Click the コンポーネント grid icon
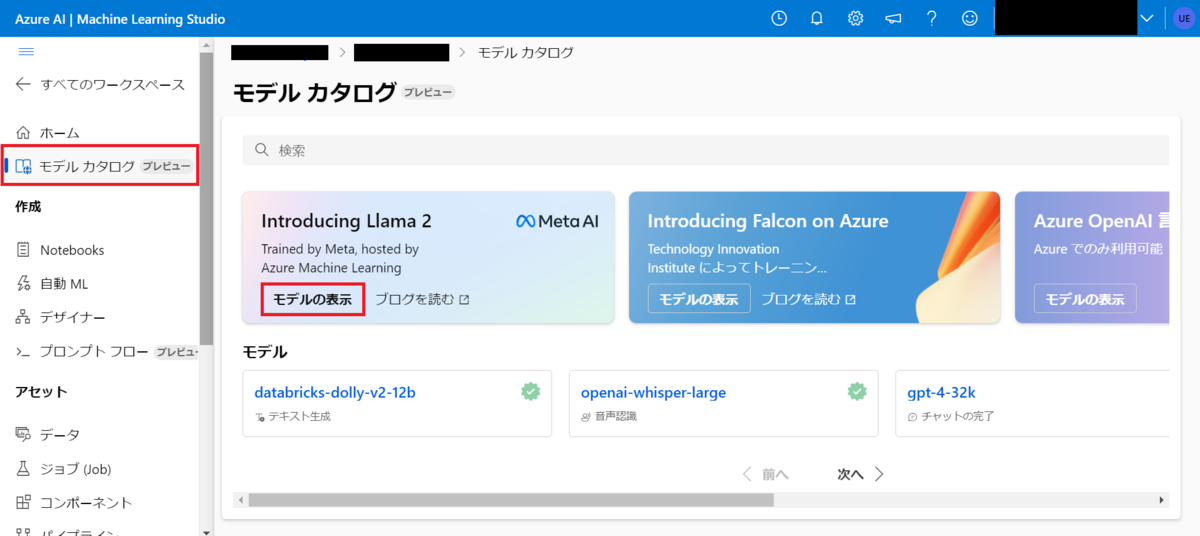Screen dimensions: 1200x536 point(23,503)
